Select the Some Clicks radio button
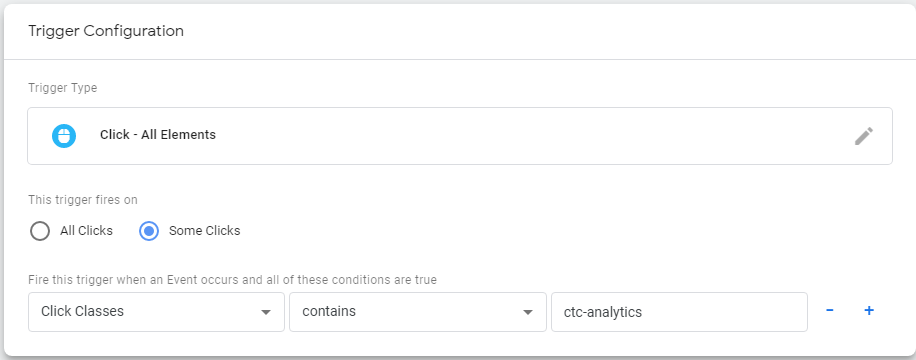The image size is (916, 360). pyautogui.click(x=149, y=231)
